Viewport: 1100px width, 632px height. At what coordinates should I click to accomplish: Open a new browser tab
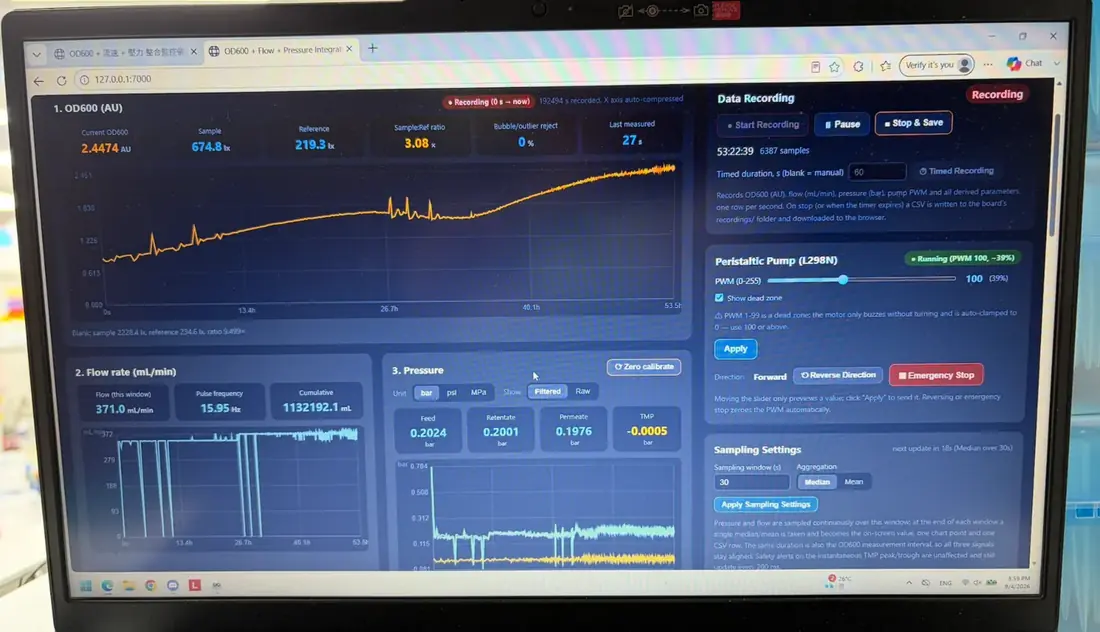pos(373,48)
